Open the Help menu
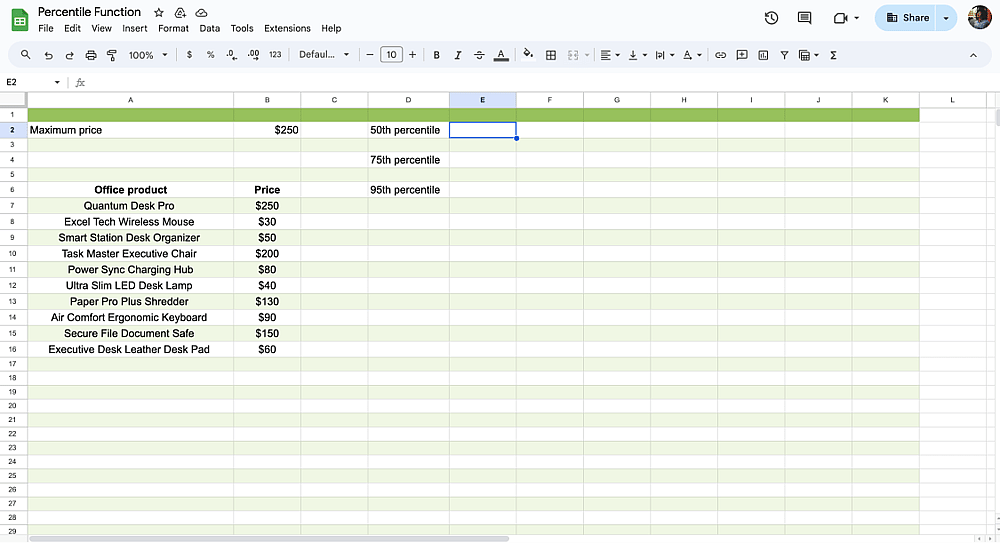This screenshot has height=543, width=1000. (331, 29)
